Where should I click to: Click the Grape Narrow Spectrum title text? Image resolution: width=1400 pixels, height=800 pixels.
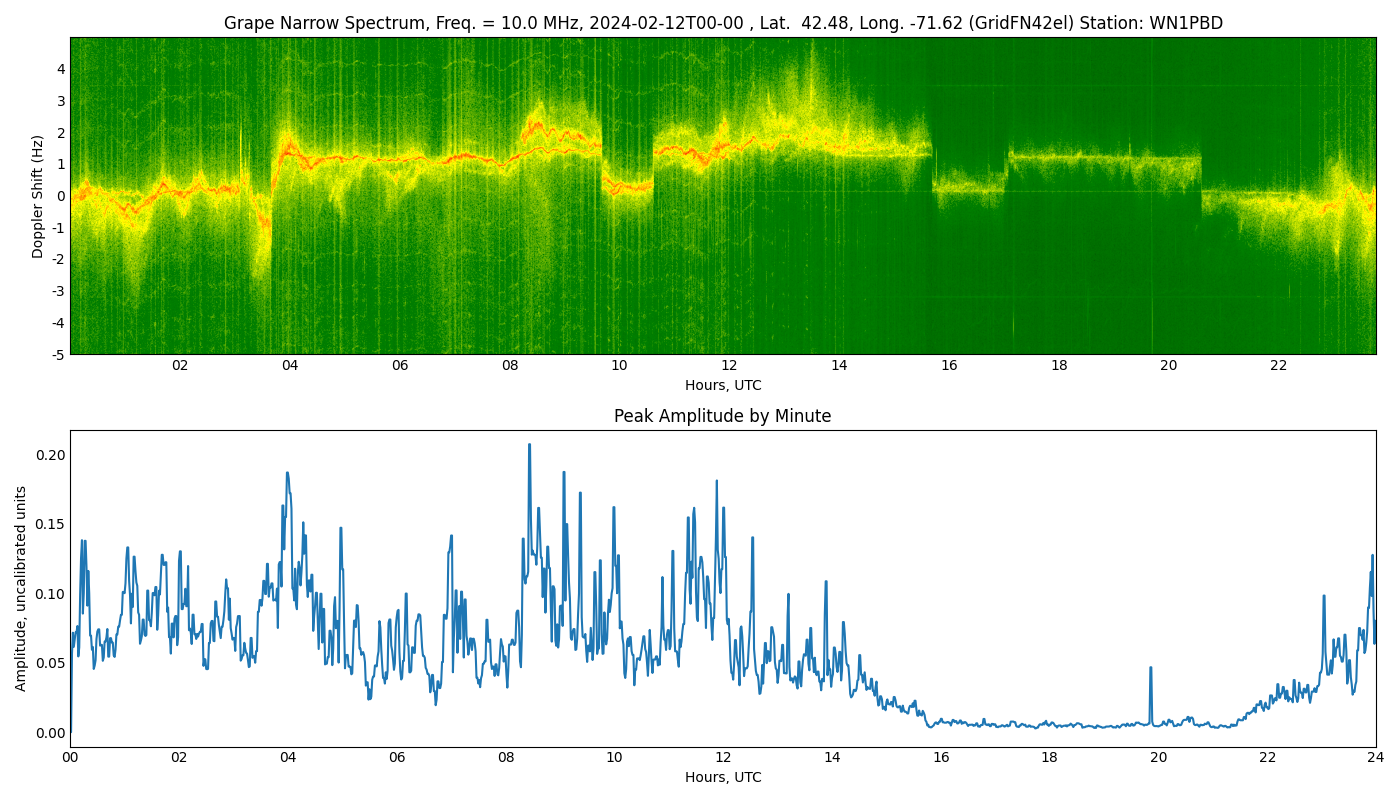click(x=722, y=23)
